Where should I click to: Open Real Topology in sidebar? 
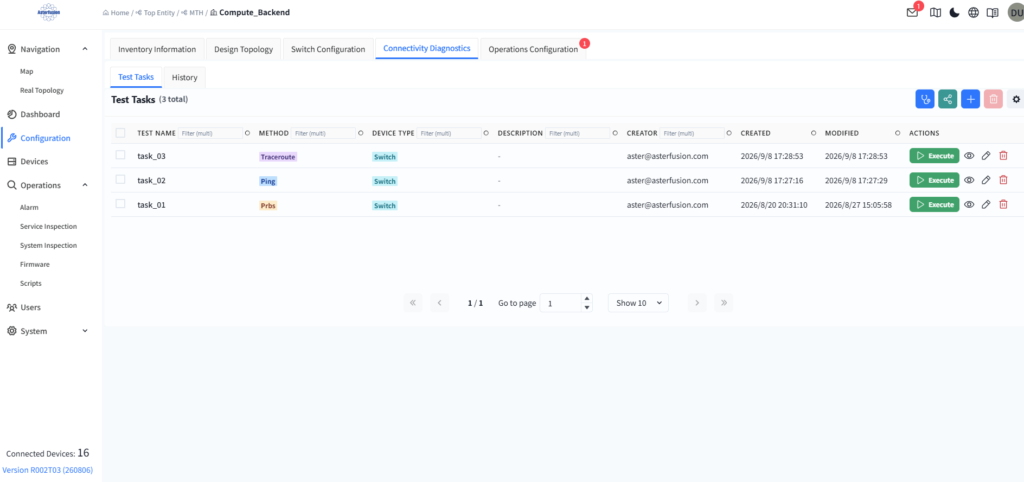[42, 90]
